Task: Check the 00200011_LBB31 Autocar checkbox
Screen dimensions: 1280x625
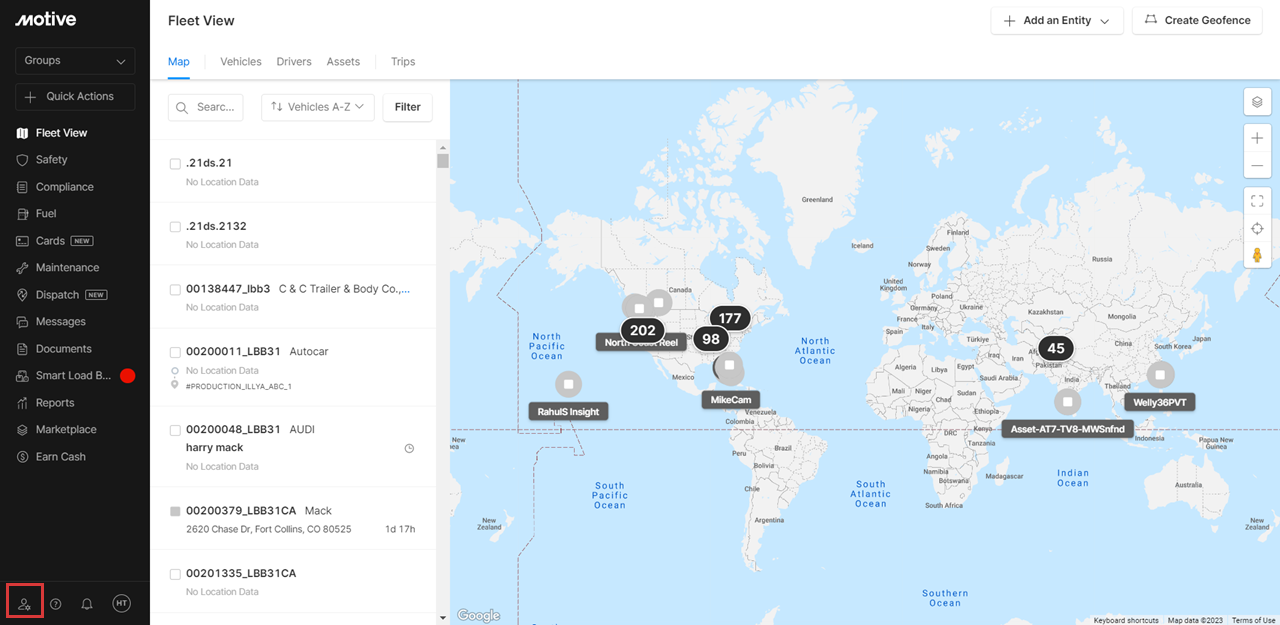Action: pos(175,353)
